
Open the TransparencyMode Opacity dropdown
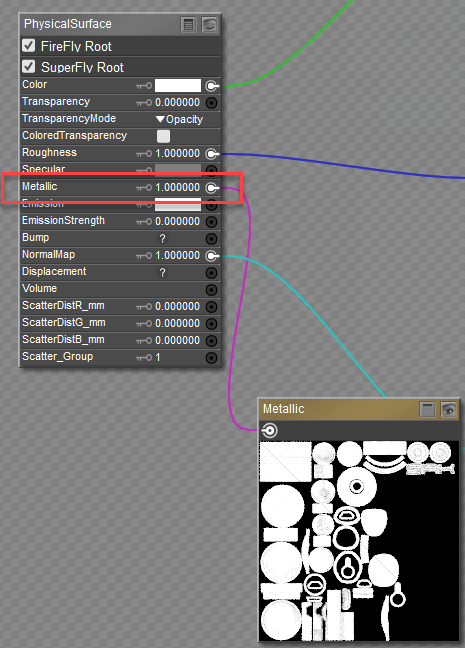click(x=179, y=119)
